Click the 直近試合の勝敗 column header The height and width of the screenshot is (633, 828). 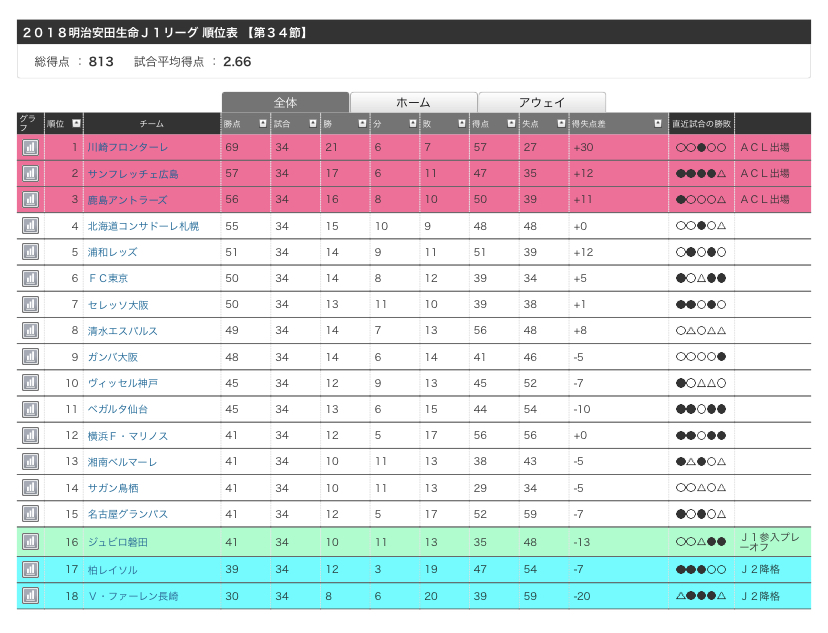pos(701,124)
